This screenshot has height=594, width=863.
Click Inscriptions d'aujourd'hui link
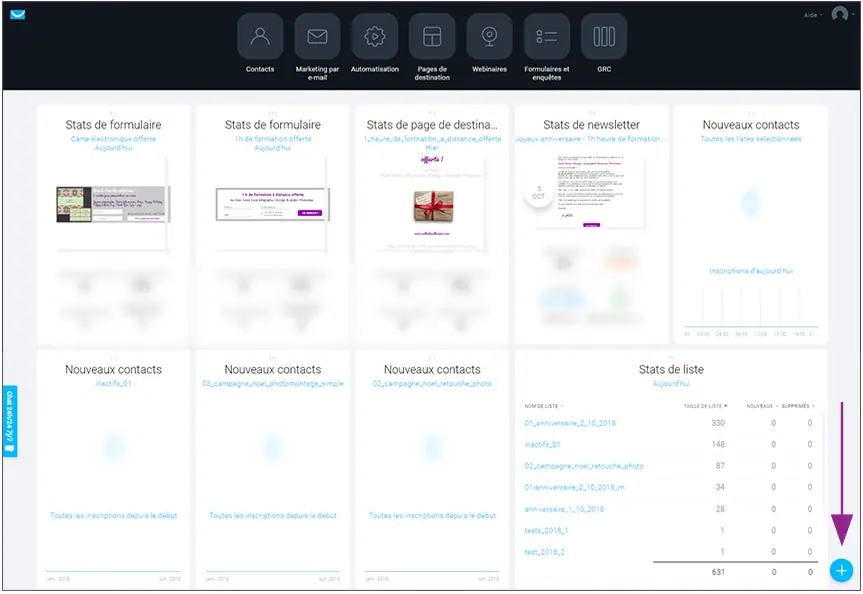pos(751,271)
